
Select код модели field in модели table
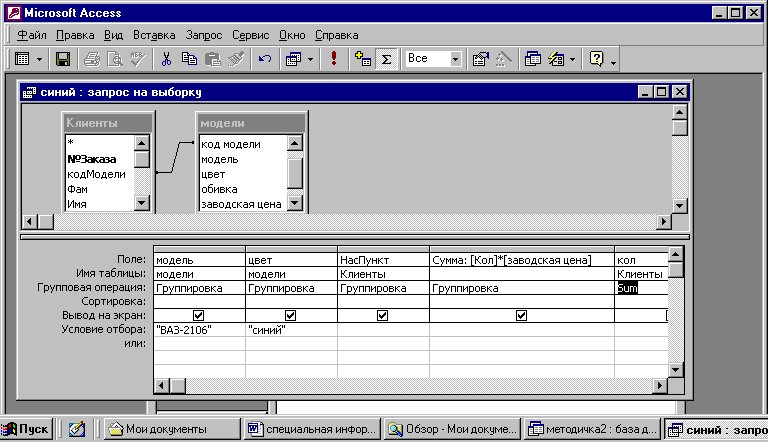point(243,145)
